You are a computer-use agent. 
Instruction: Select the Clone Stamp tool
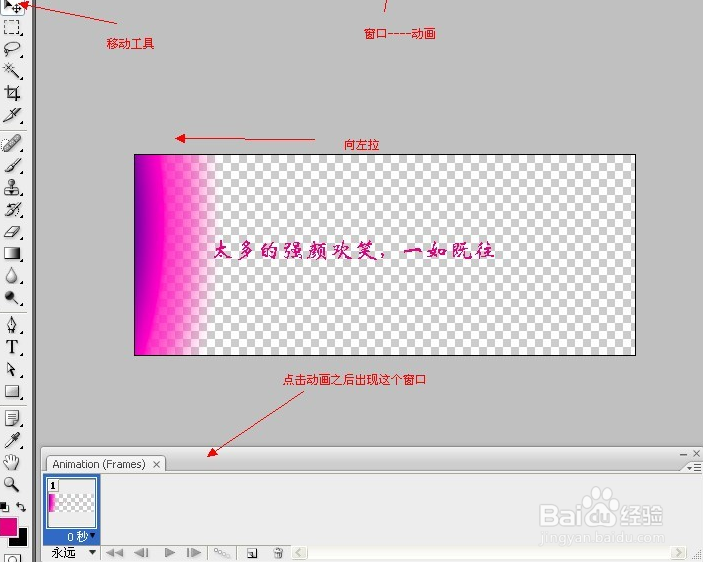point(12,187)
